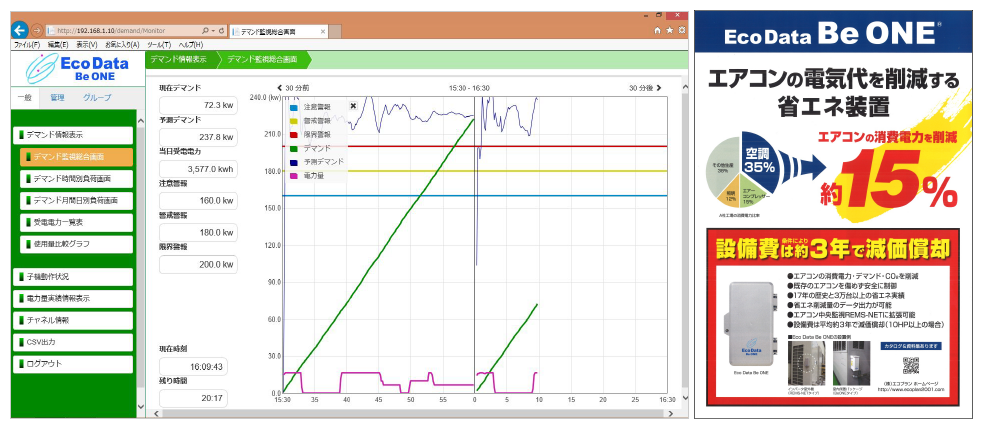
Task: Click the 当日受電電力 value 3,577.0 kwh
Action: (198, 169)
